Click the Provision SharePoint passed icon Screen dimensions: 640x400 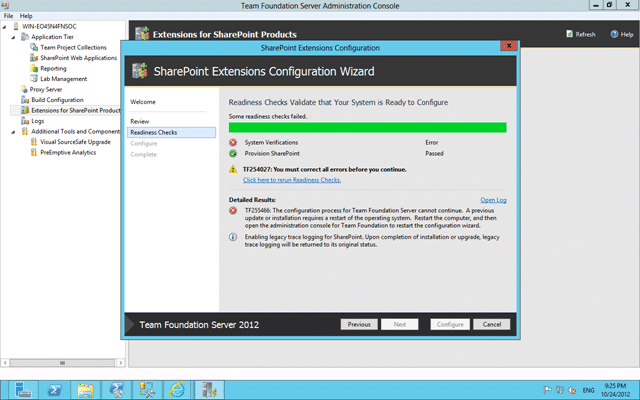pyautogui.click(x=233, y=153)
